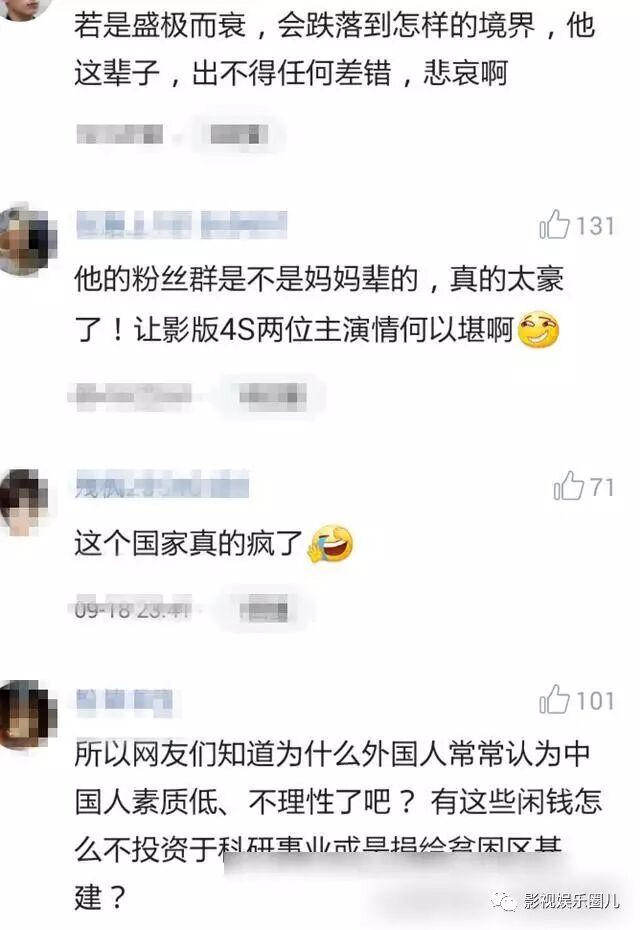The width and height of the screenshot is (640, 930).
Task: Open avatar beside 他的粉丝群 comment
Action: click(27, 240)
